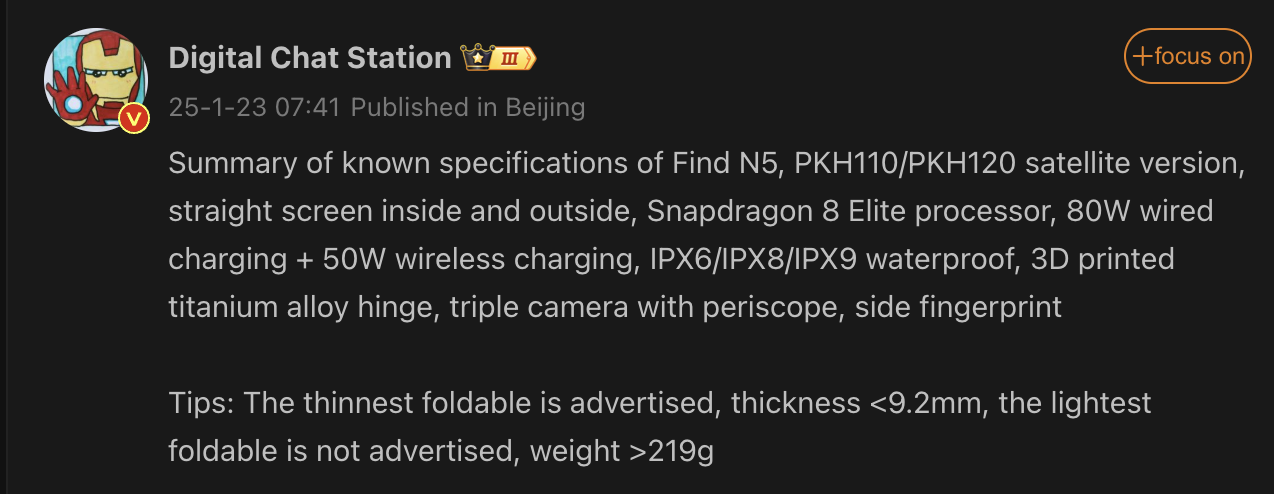Click the 25-1-23 07:41 post timestamp
This screenshot has width=1274, height=494.
point(255,107)
